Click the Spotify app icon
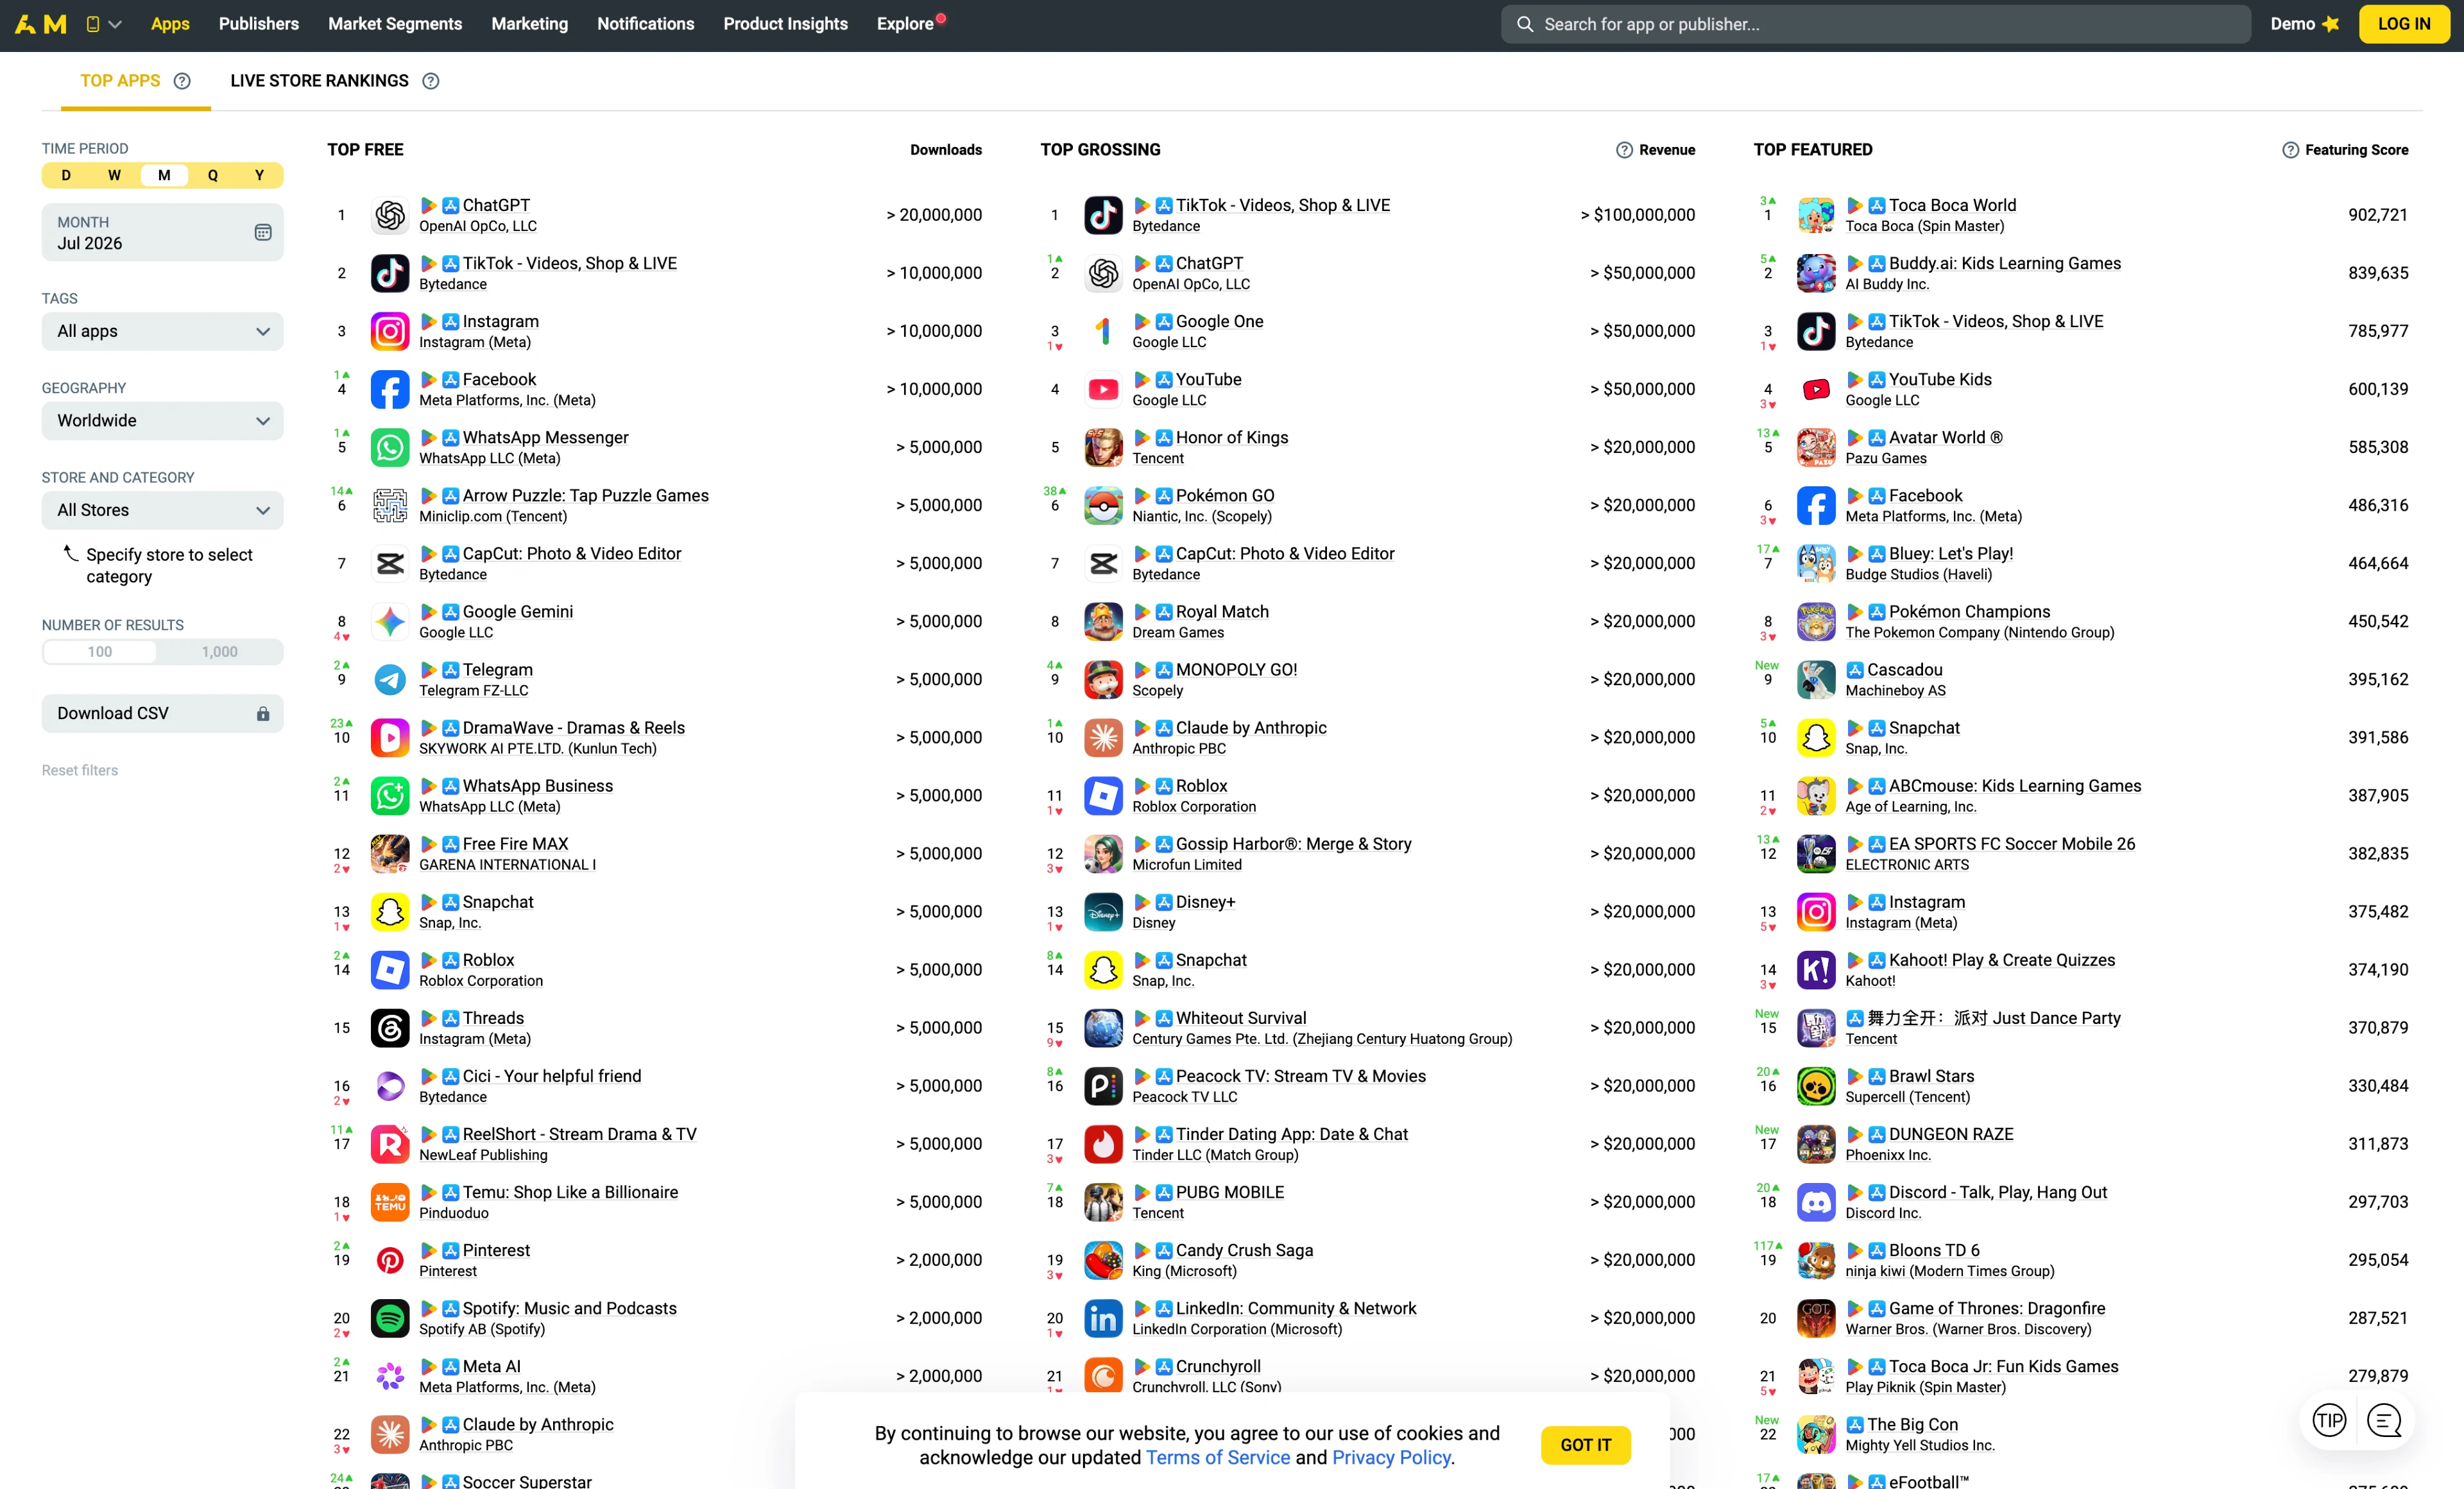2464x1489 pixels. [390, 1318]
